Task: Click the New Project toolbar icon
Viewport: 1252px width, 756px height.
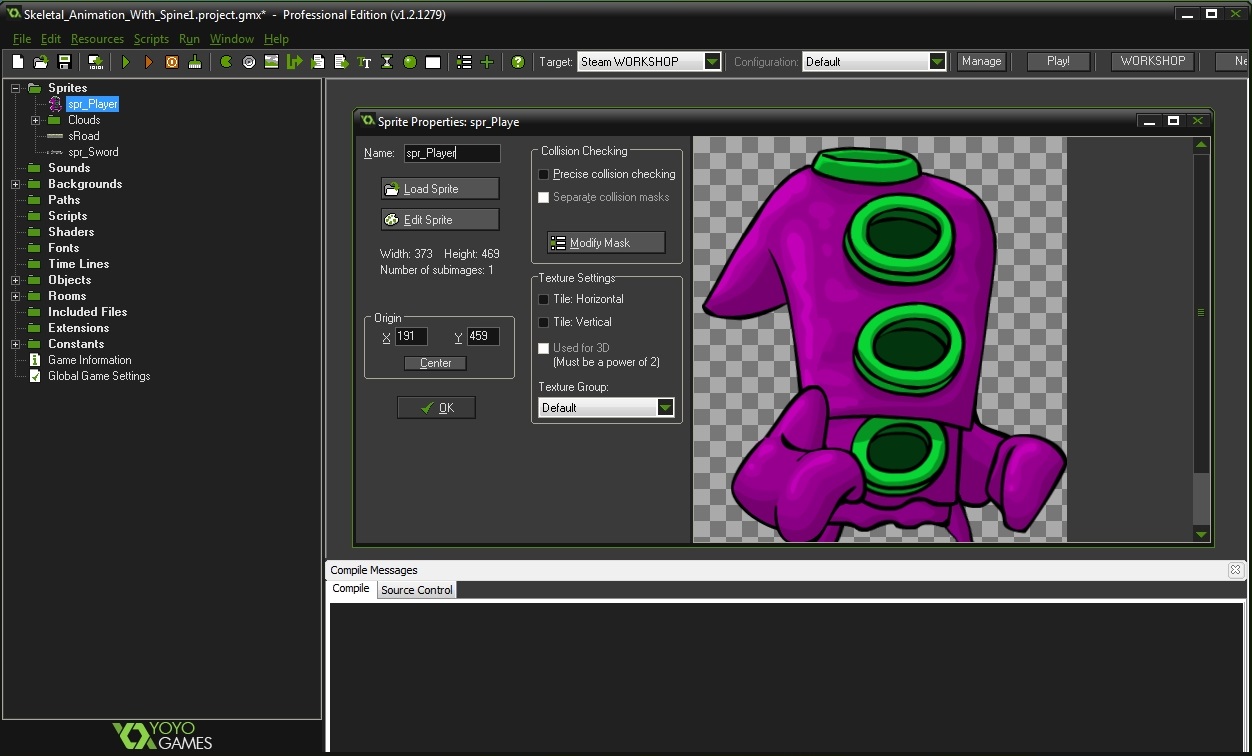Action: click(x=18, y=62)
